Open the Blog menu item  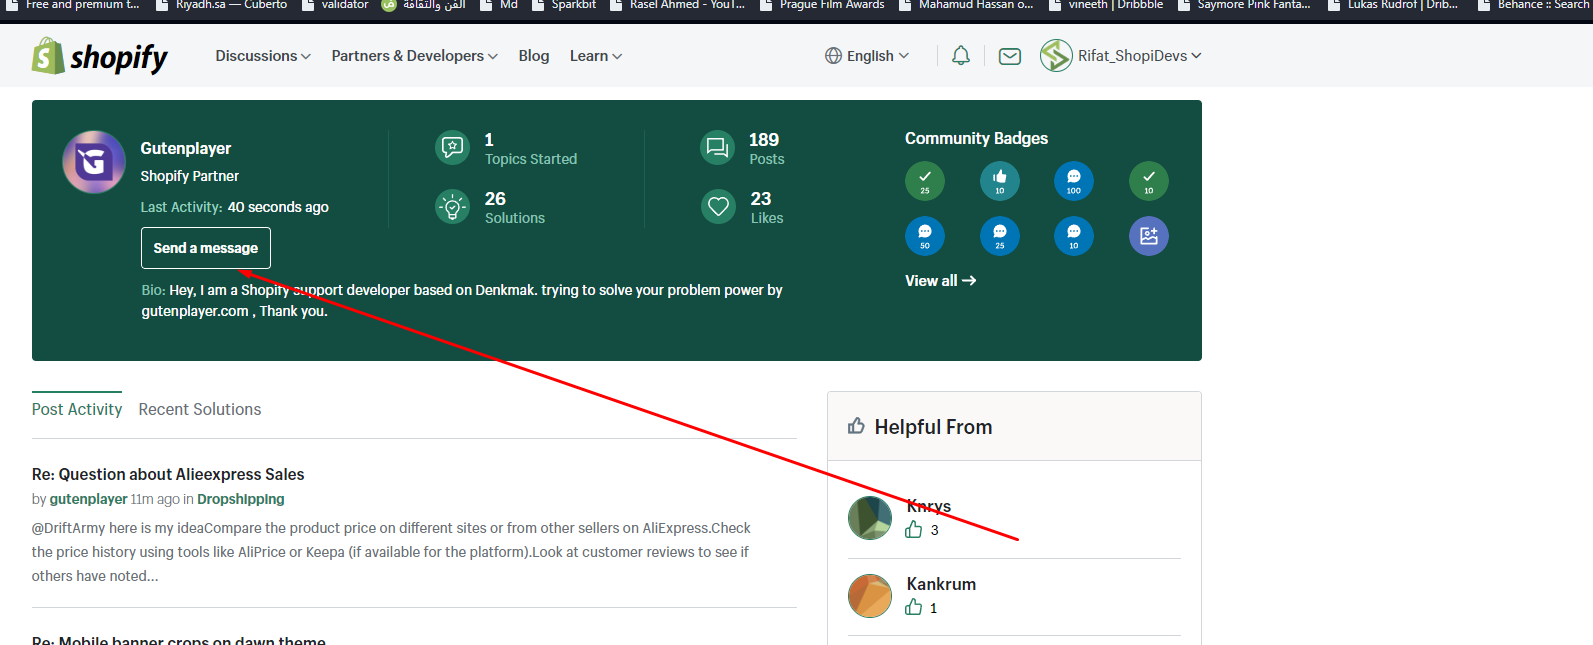(x=534, y=56)
